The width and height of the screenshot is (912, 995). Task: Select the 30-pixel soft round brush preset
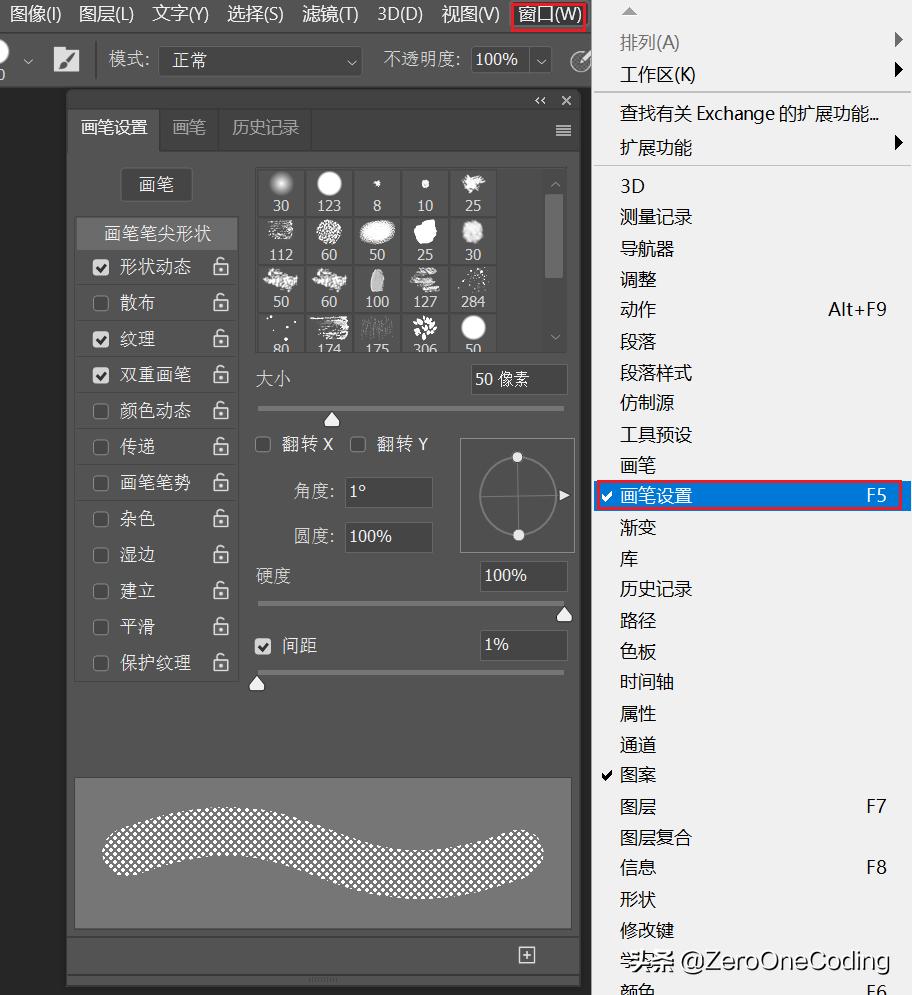280,190
